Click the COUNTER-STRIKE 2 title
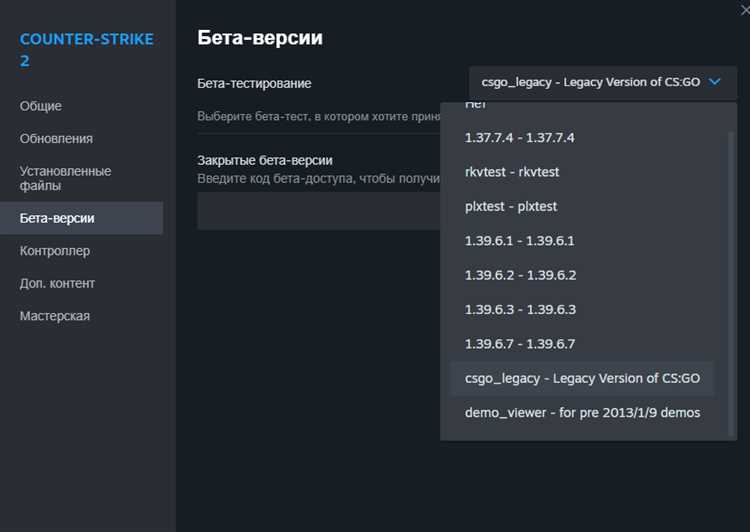Screen dimensions: 750x532 pos(87,50)
